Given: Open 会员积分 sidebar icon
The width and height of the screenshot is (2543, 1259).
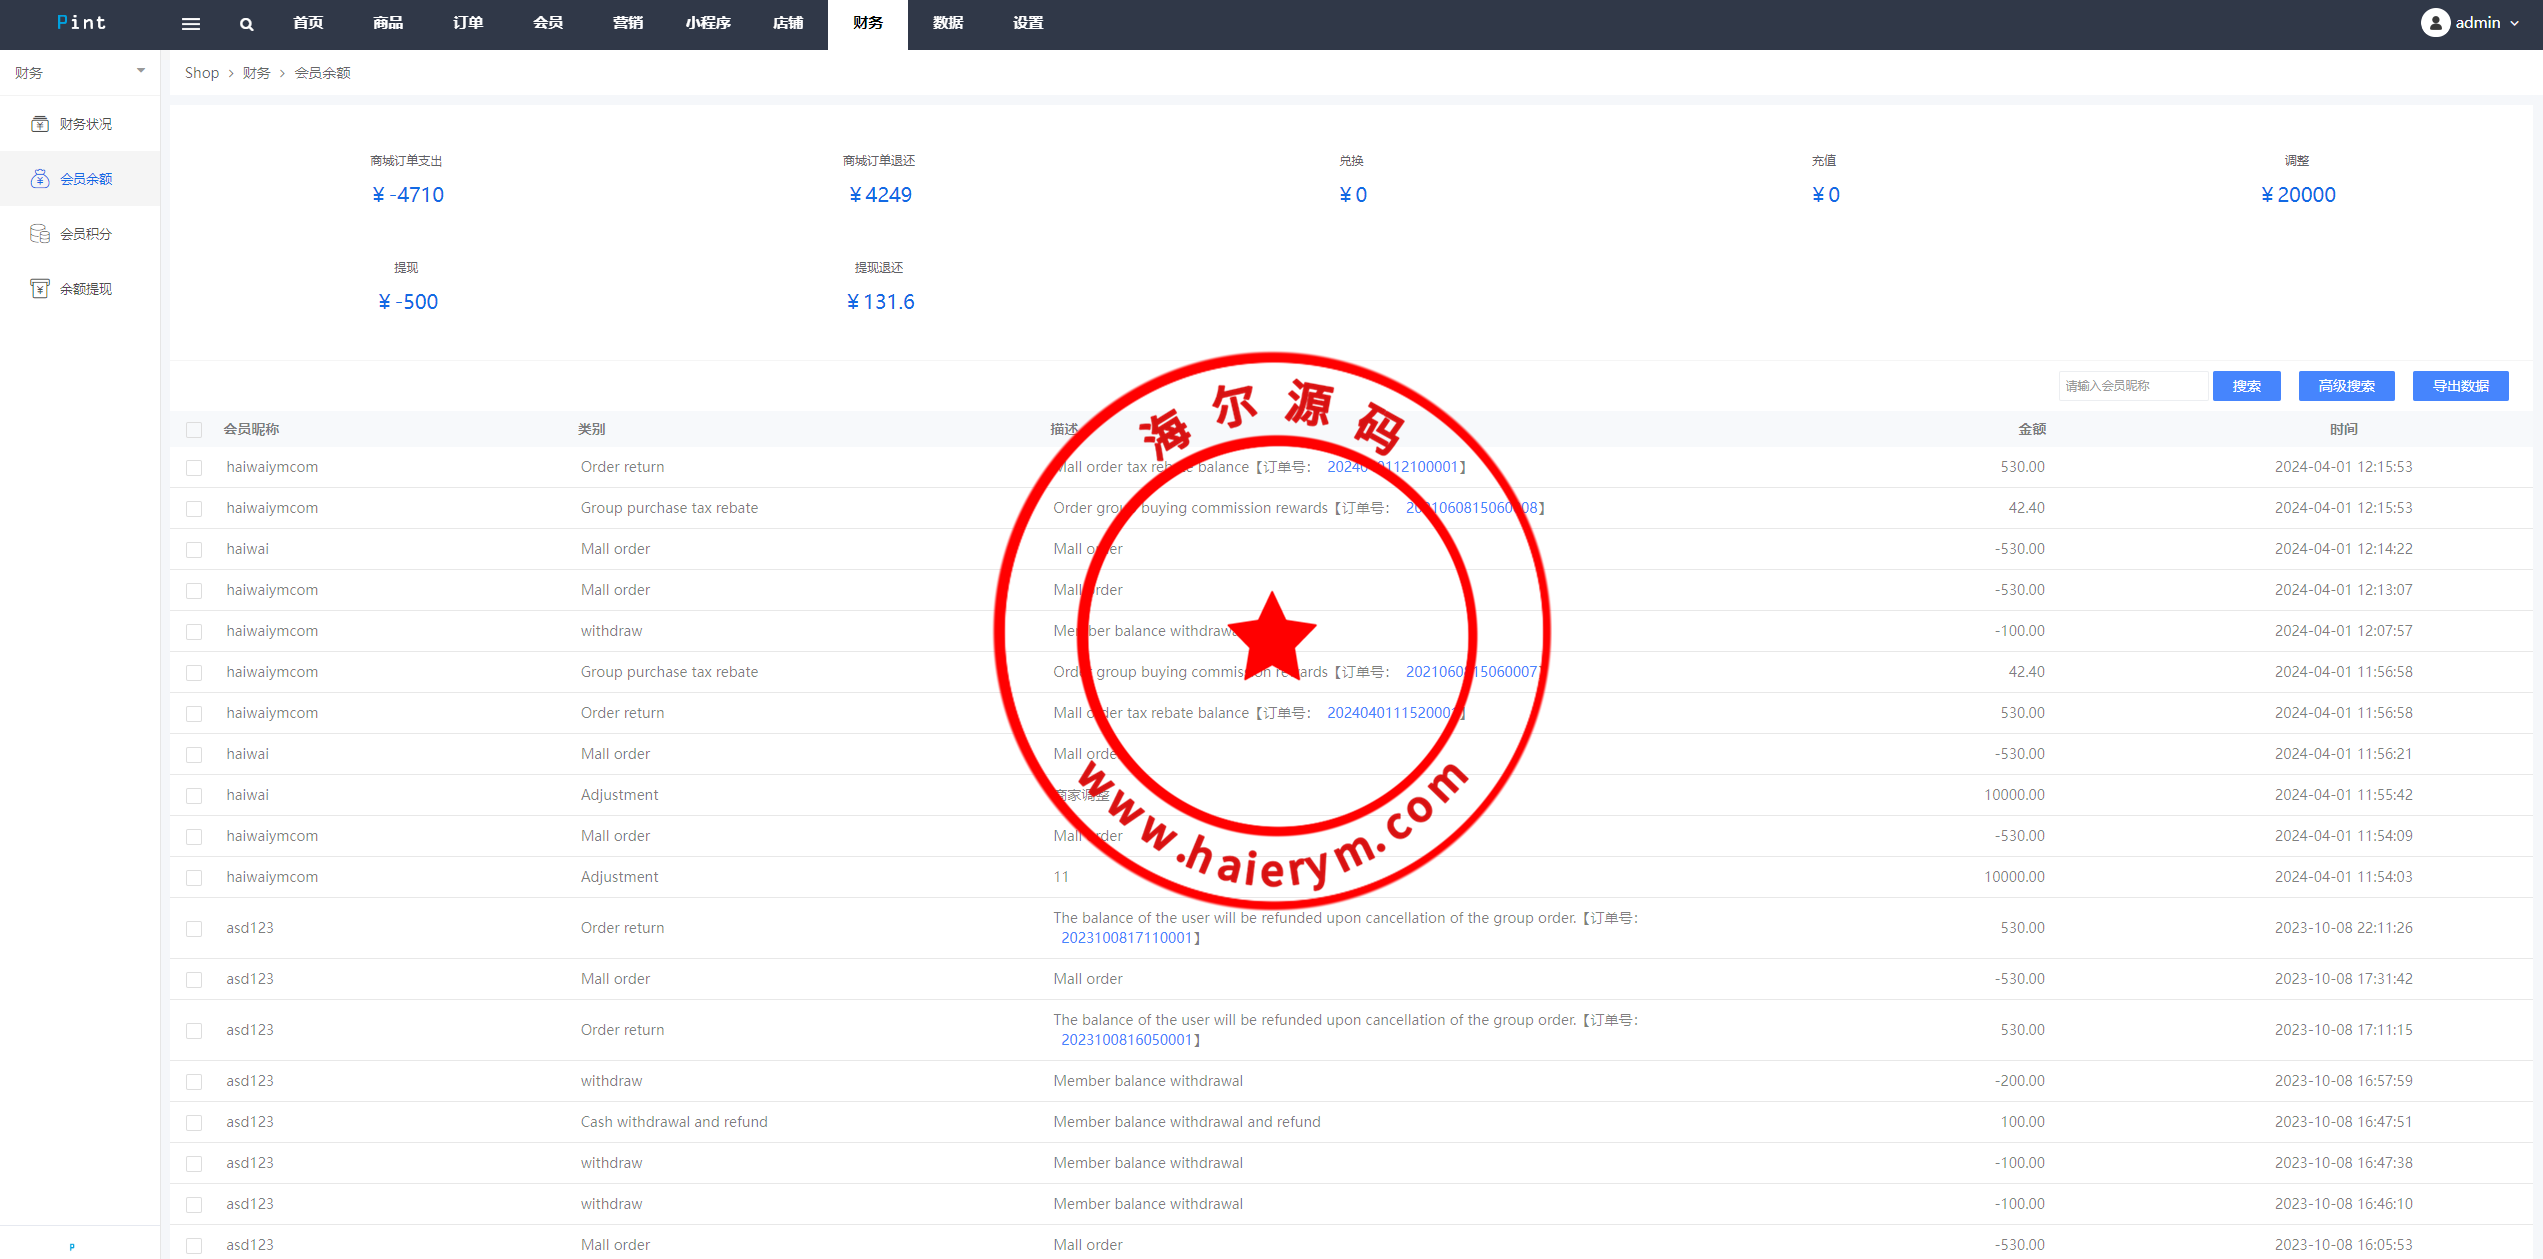Looking at the screenshot, I should pos(40,234).
